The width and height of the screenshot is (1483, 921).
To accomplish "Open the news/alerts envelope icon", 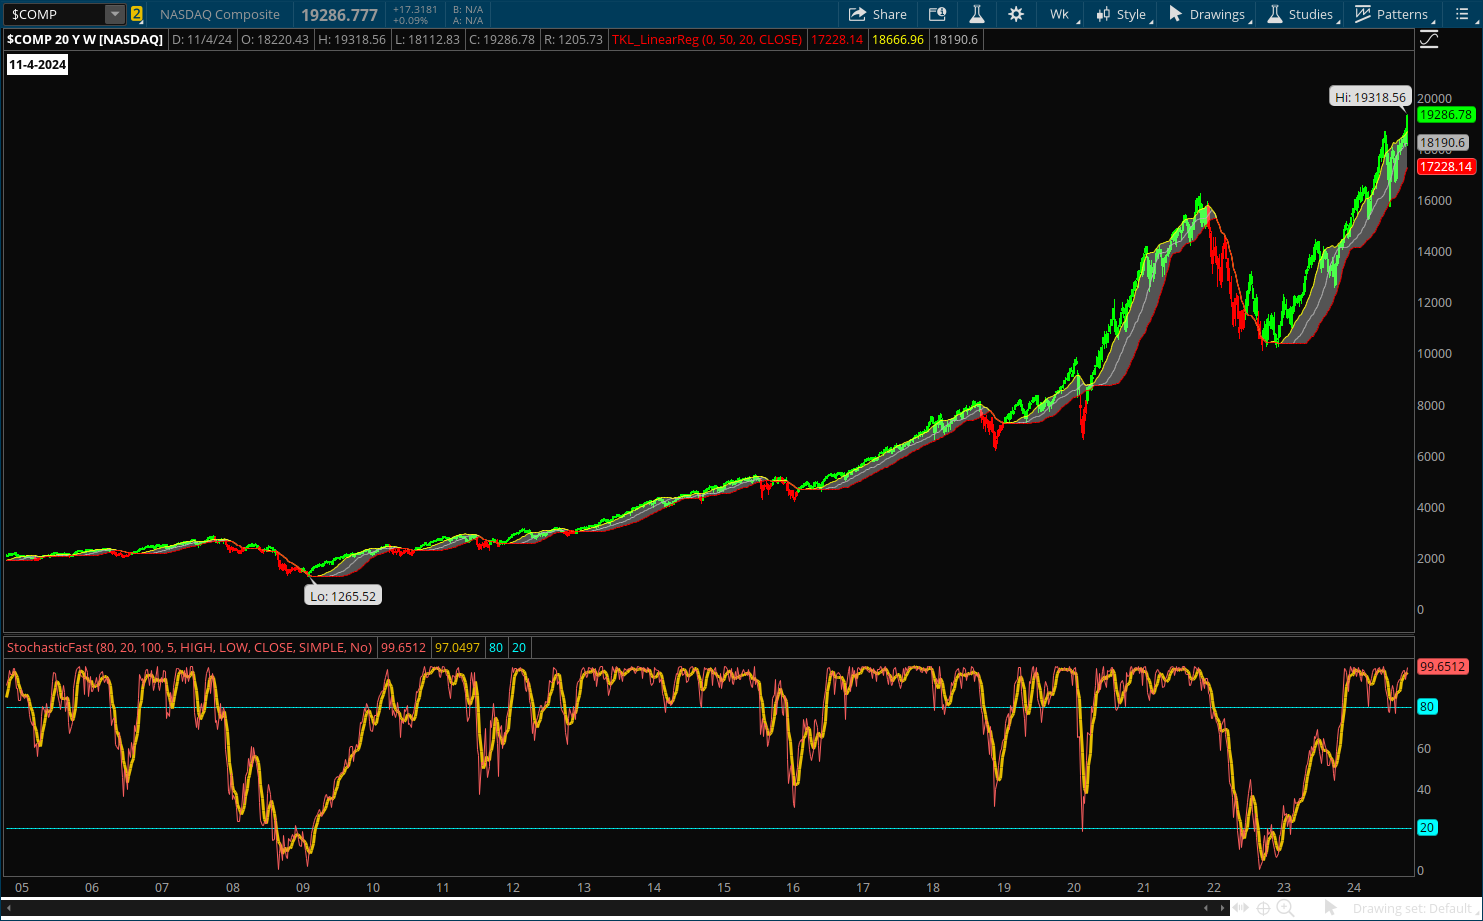I will 937,14.
